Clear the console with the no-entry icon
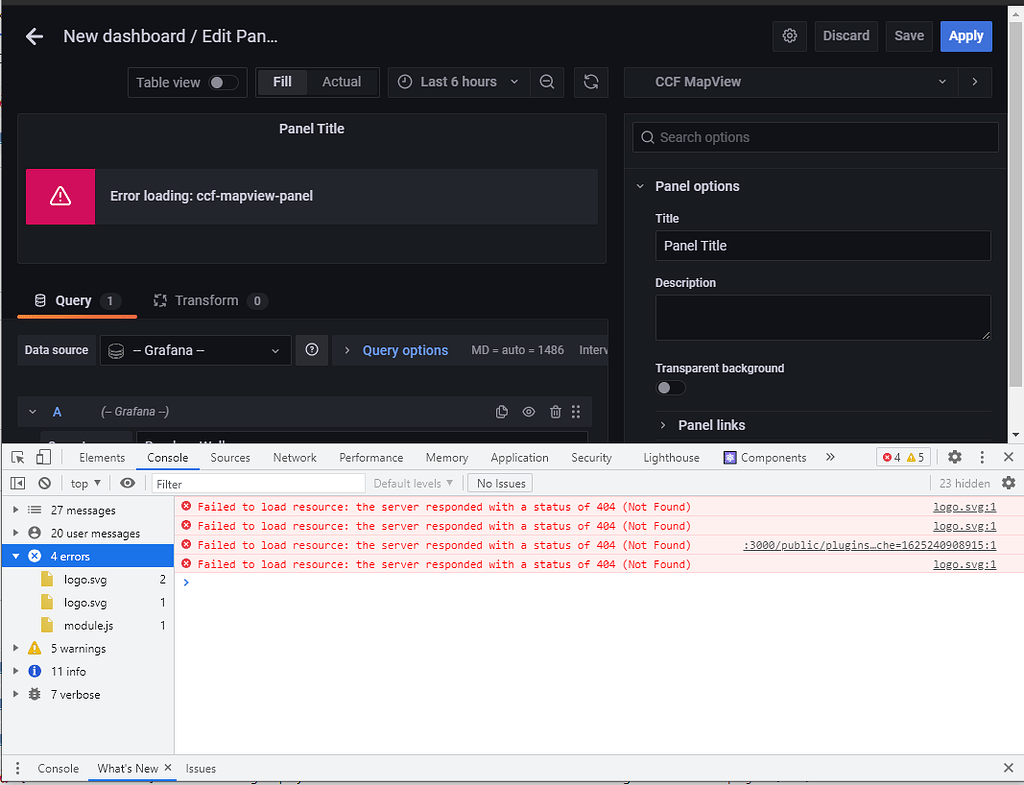The image size is (1024, 785). pyautogui.click(x=42, y=483)
